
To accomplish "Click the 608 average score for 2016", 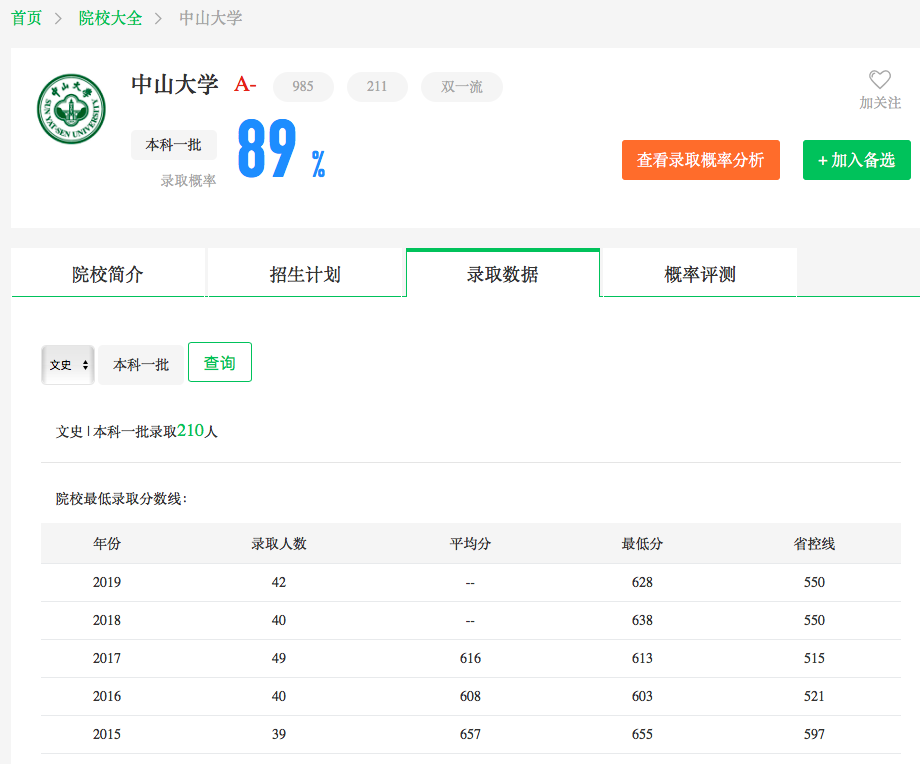I will tap(470, 696).
